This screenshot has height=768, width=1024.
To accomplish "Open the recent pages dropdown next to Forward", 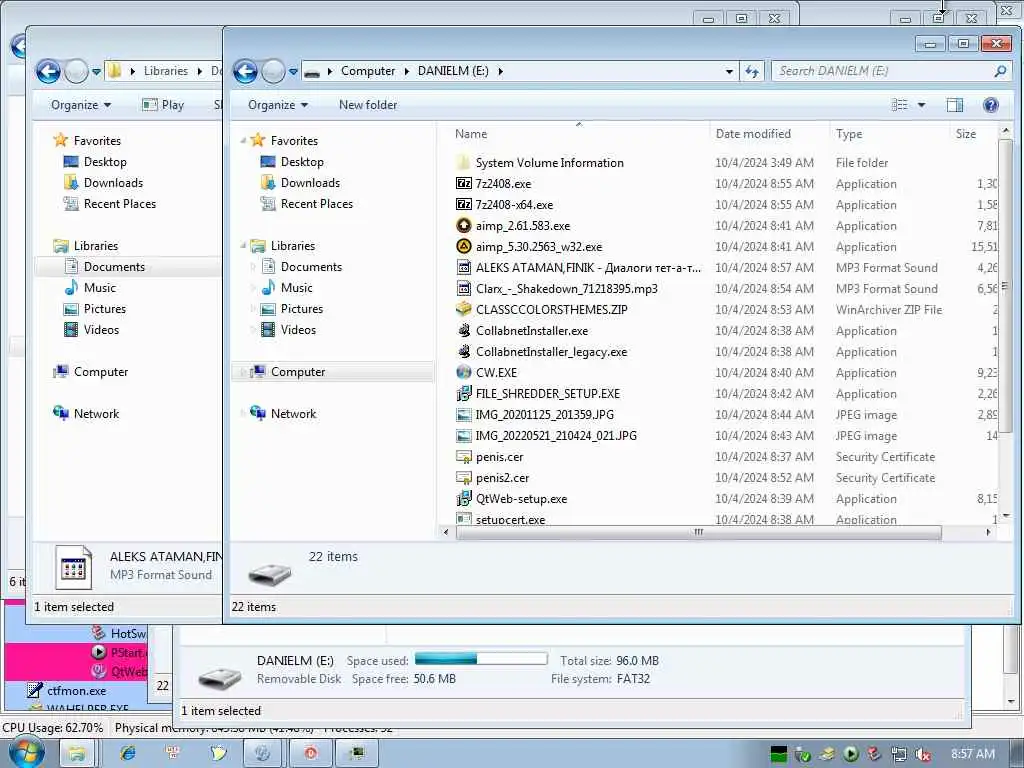I will 293,71.
